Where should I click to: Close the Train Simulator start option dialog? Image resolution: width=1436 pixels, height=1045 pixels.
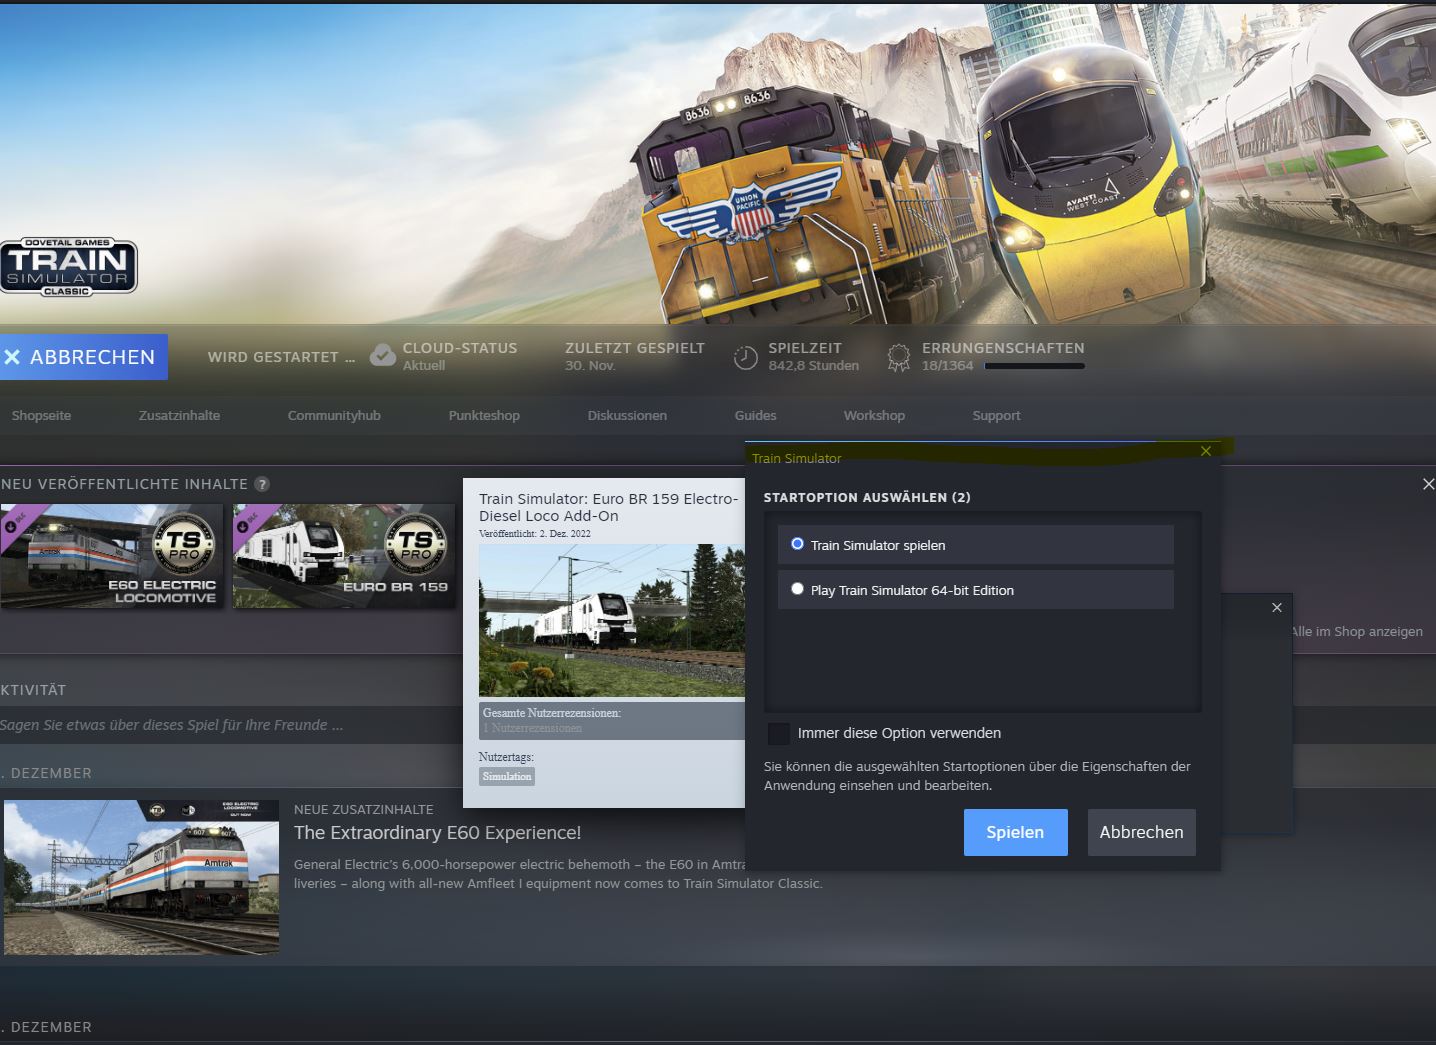coord(1205,451)
